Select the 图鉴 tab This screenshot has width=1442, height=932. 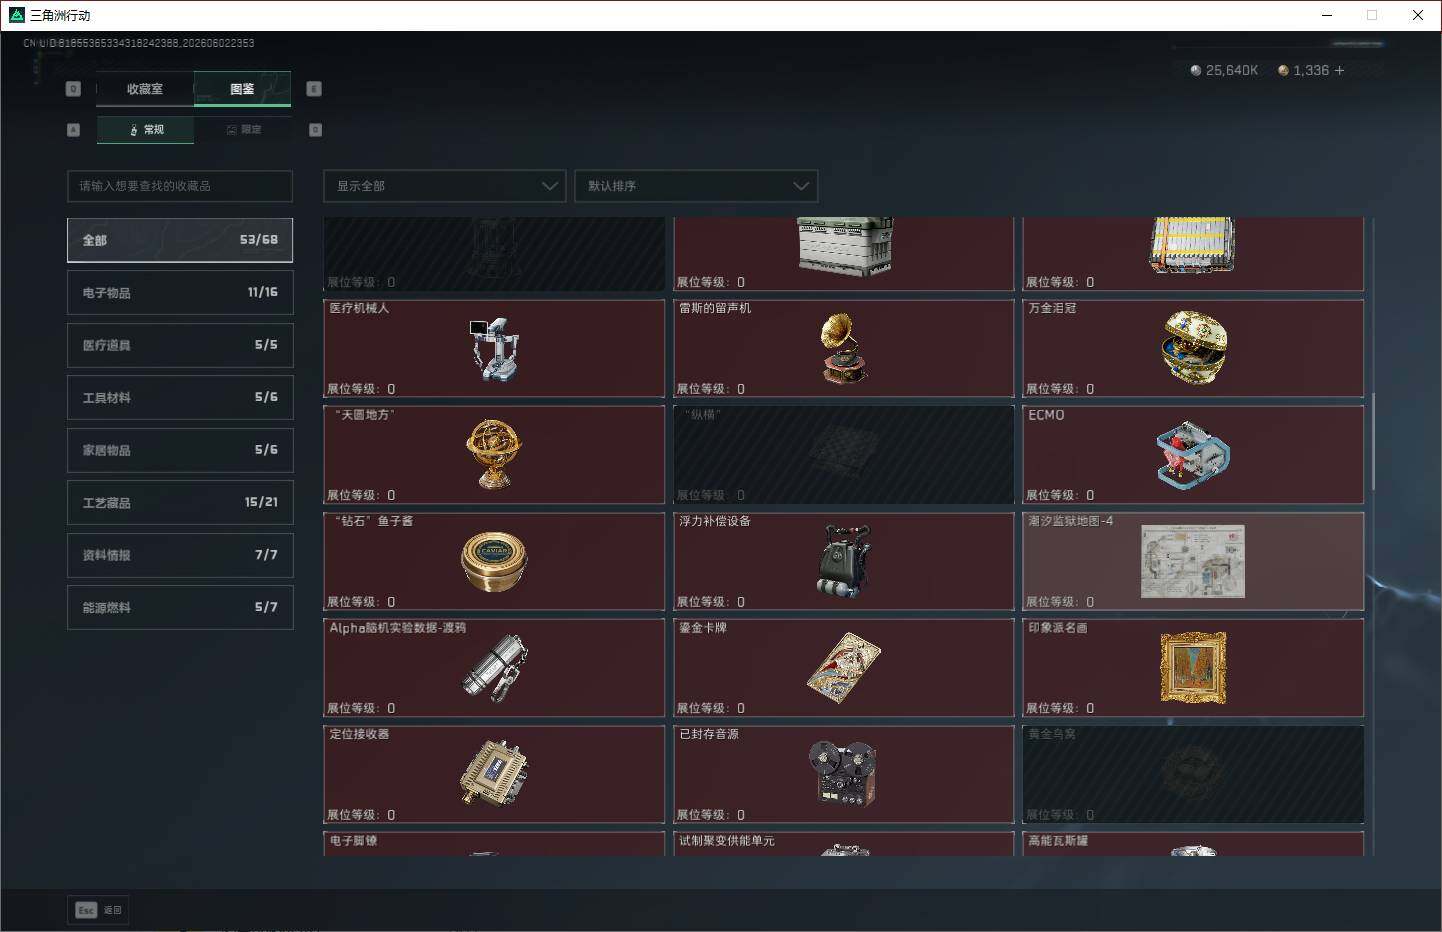pyautogui.click(x=242, y=89)
